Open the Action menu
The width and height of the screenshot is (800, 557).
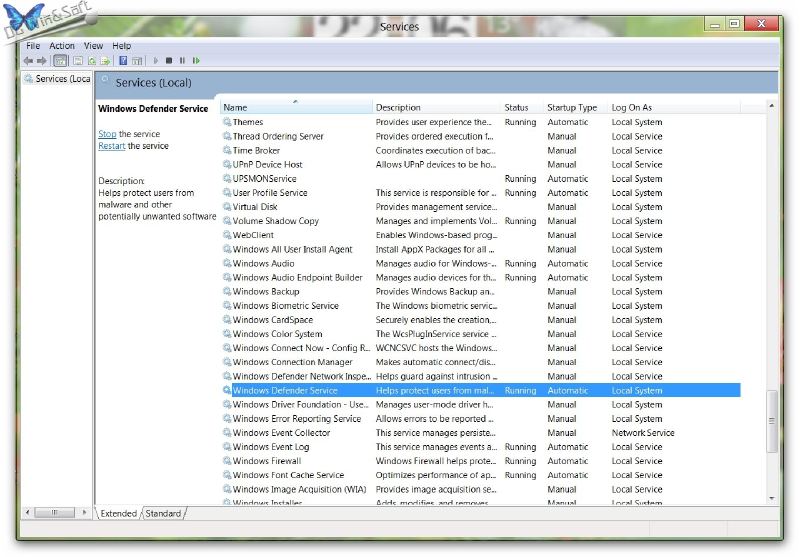(62, 46)
